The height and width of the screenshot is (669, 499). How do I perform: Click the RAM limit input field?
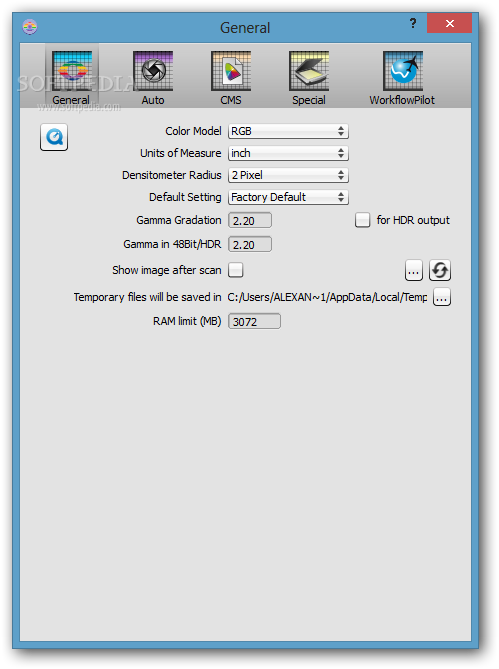coord(255,321)
